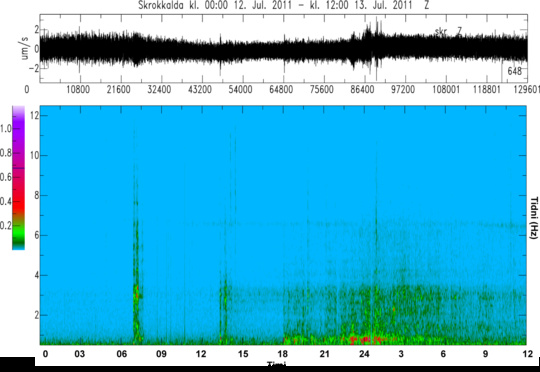This screenshot has width=540, height=372.
Task: Click the red band of color scale
Action: [18, 203]
